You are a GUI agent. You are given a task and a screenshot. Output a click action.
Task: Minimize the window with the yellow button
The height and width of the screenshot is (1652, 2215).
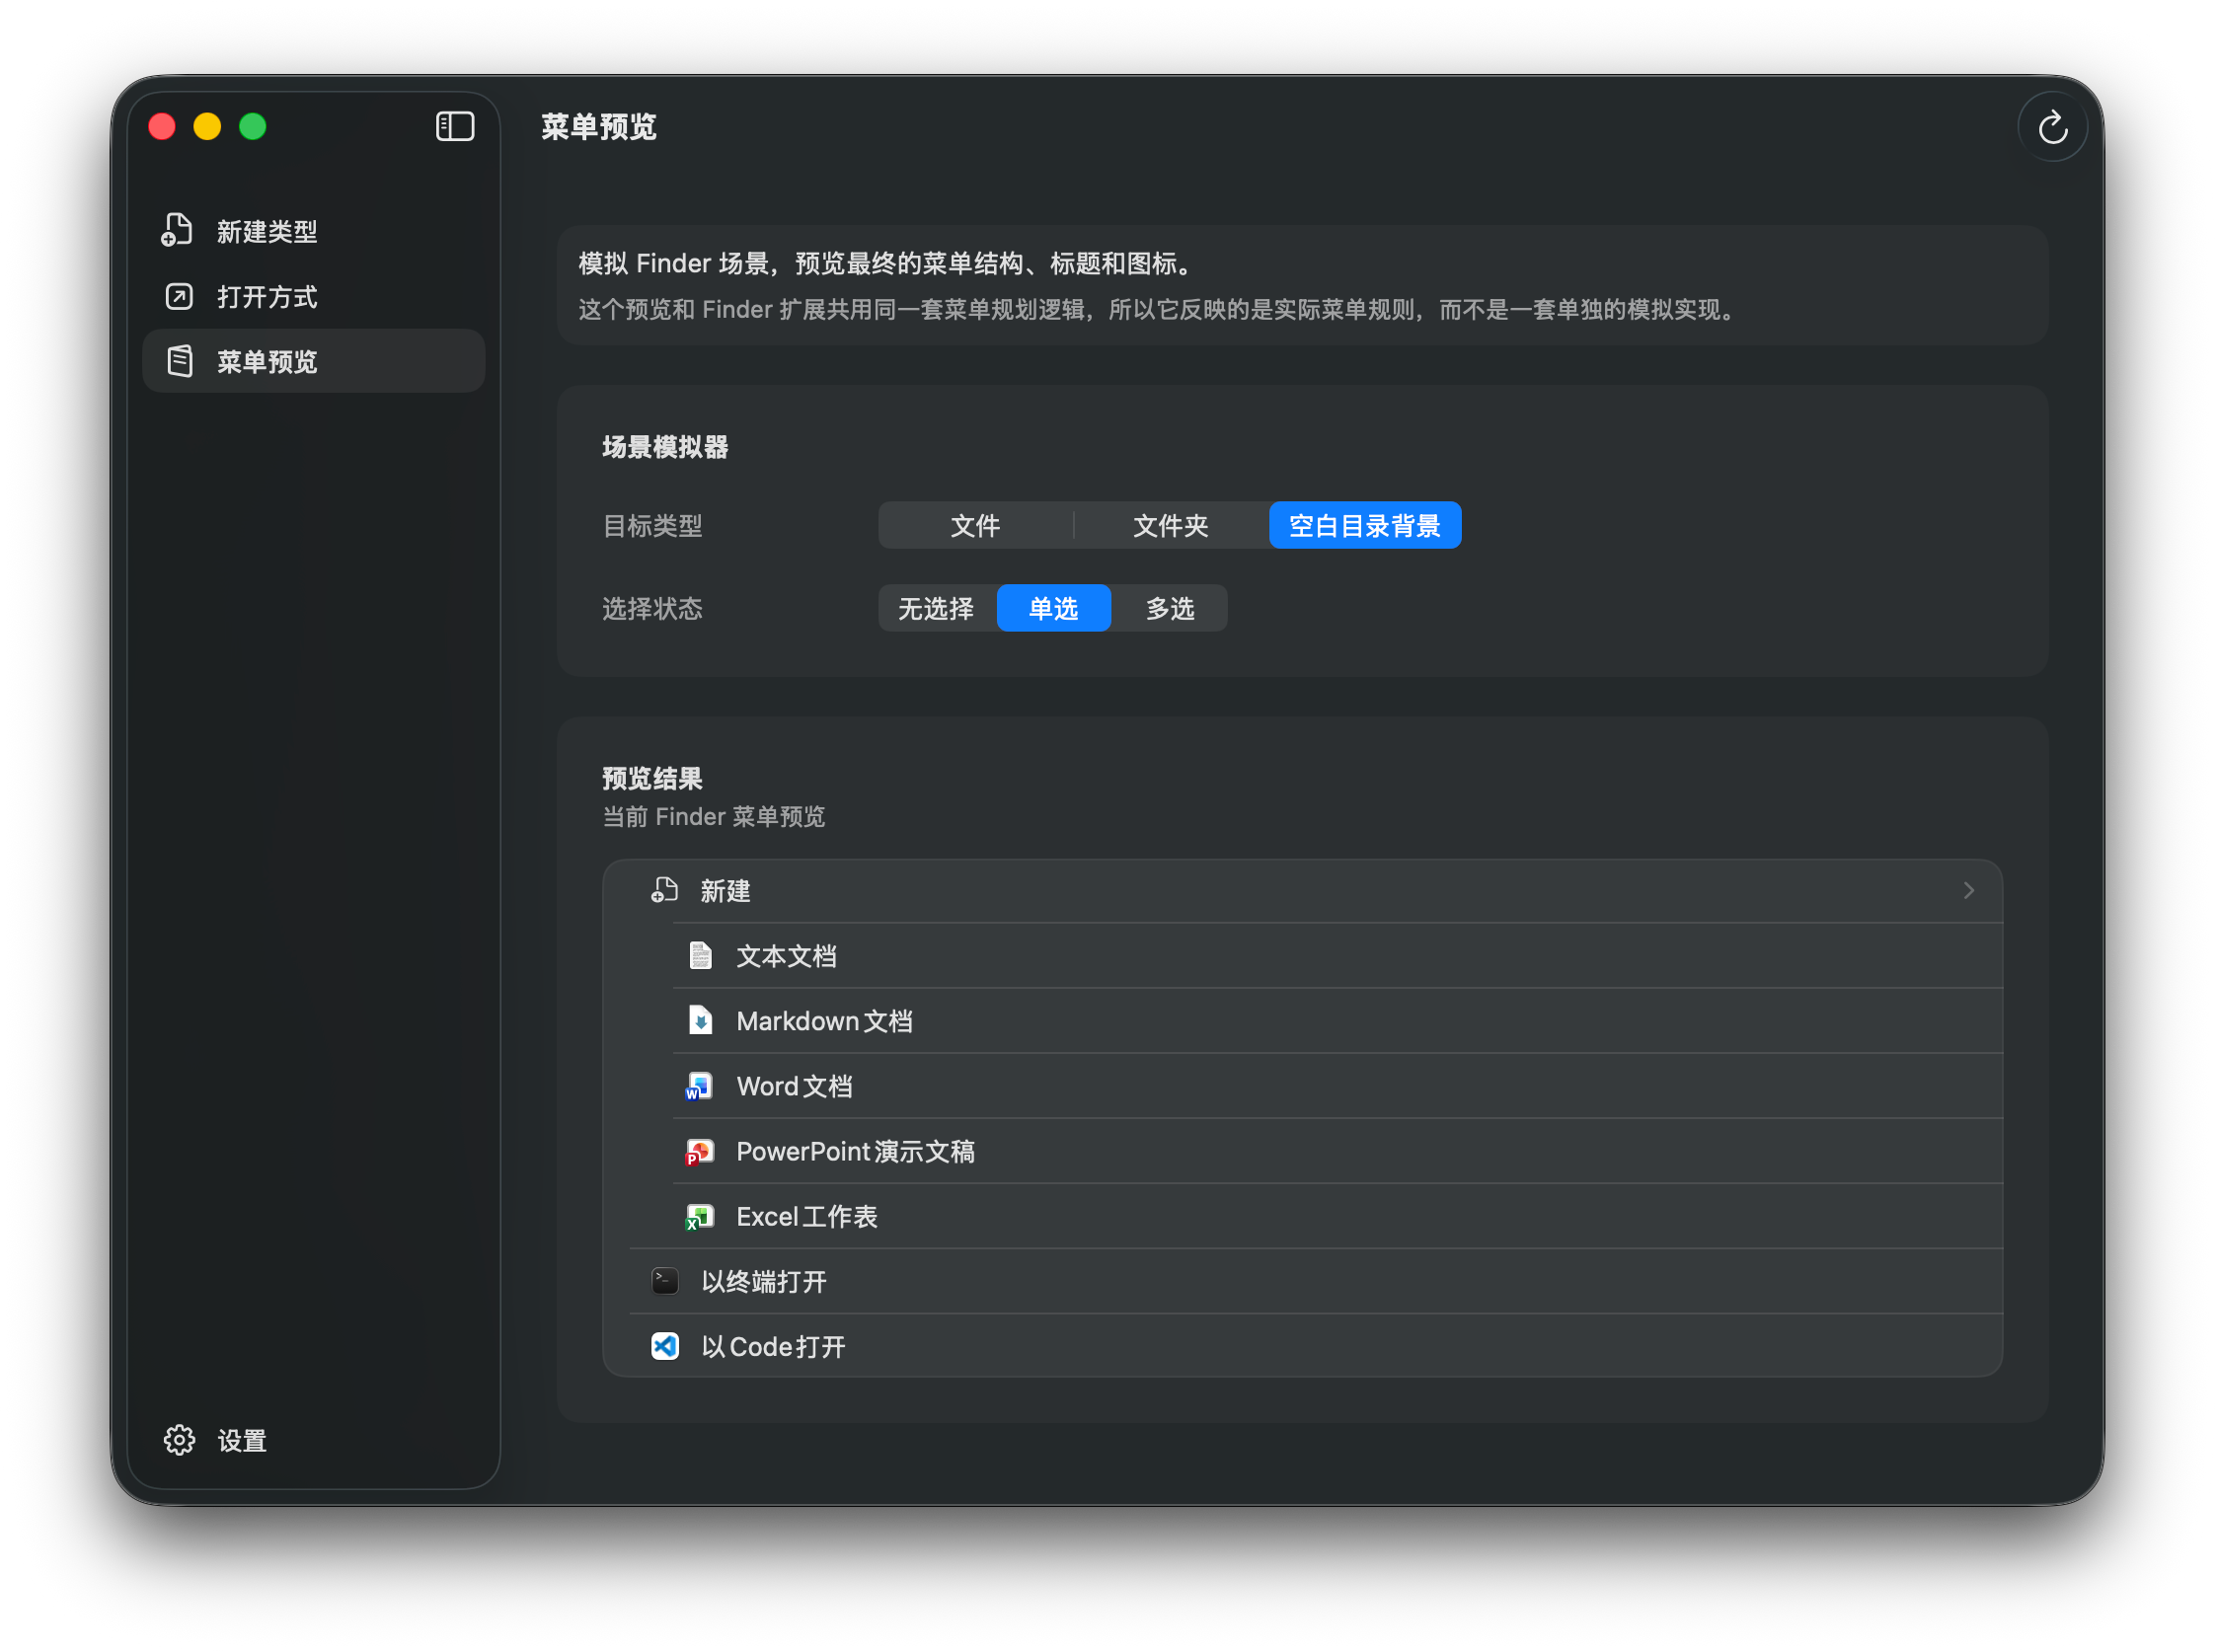coord(207,127)
